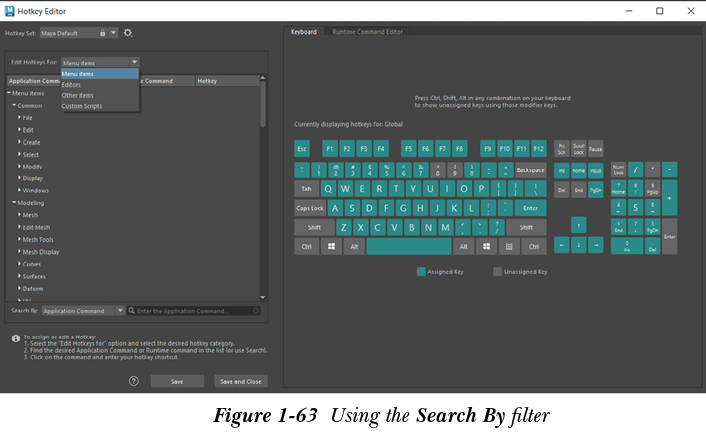
Task: Click the Caps Lock key
Action: (310, 208)
